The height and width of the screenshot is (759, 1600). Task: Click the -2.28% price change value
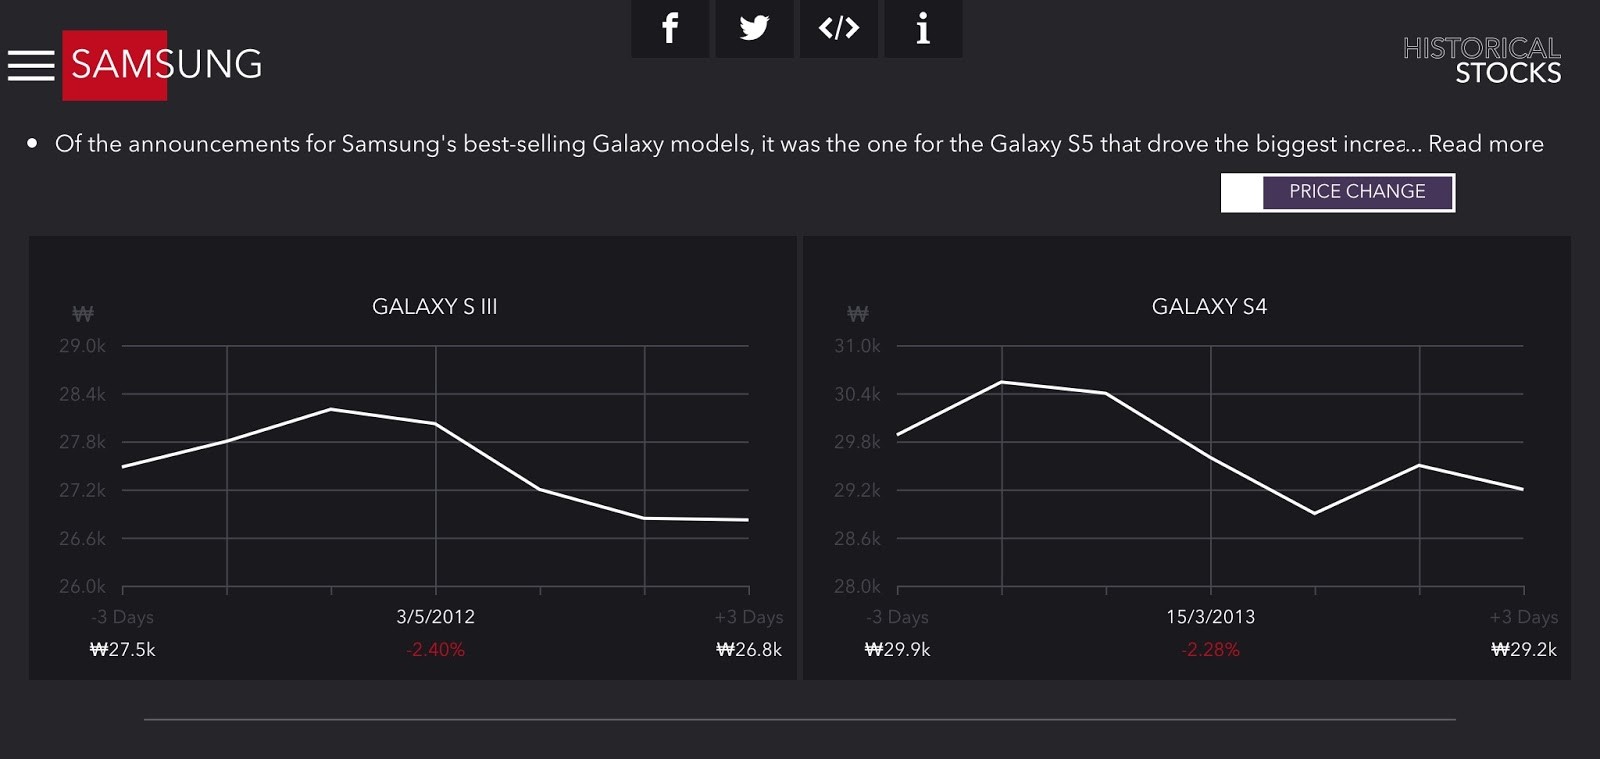(1210, 650)
